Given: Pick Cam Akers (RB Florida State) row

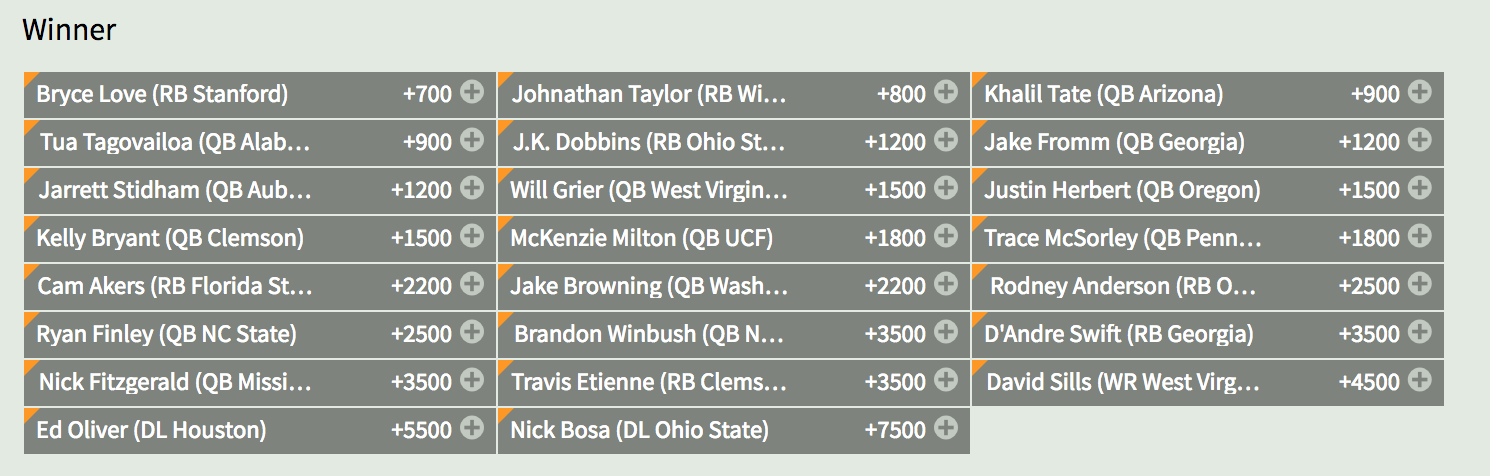Looking at the screenshot, I should 260,286.
